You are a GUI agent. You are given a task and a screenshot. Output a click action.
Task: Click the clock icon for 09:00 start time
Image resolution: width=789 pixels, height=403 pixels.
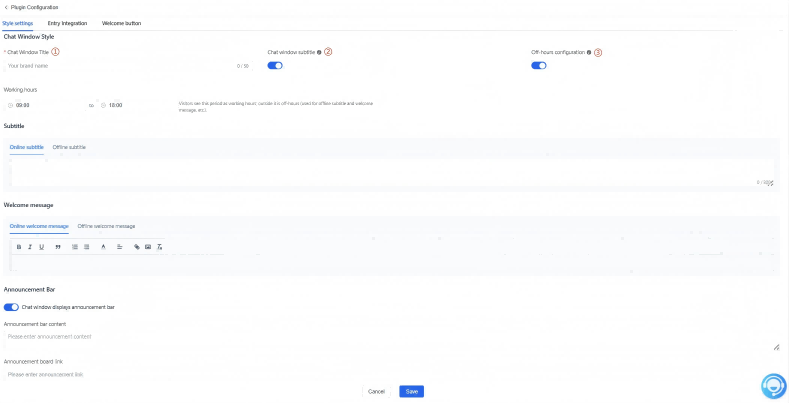click(10, 106)
